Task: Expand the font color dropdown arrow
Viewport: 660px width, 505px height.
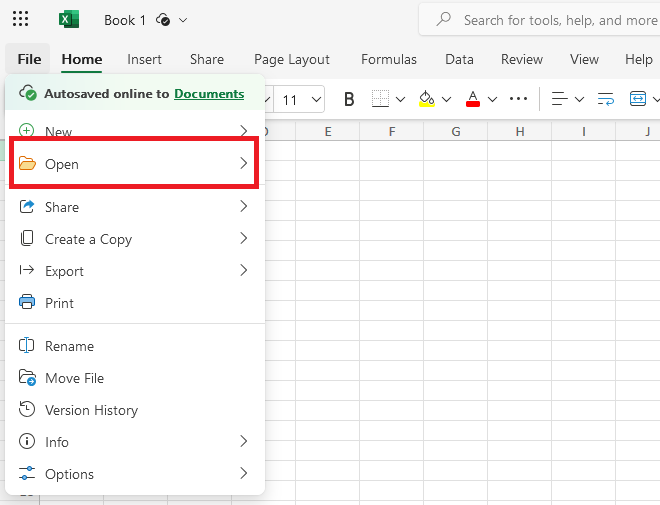Action: point(492,100)
